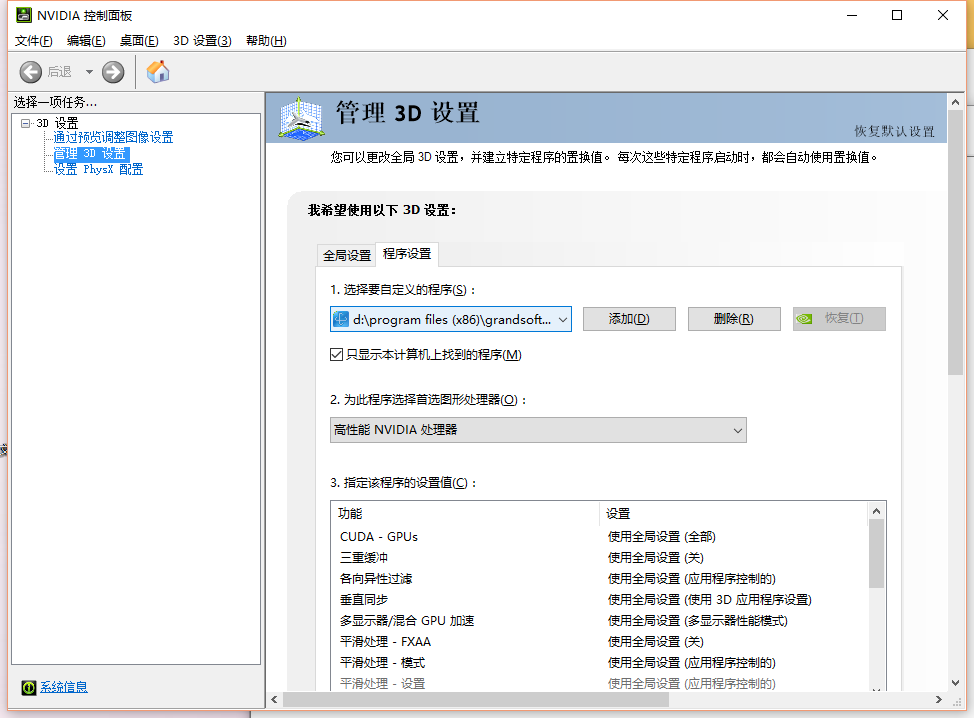Open the back history dropdown arrow
This screenshot has width=974, height=718.
click(89, 72)
